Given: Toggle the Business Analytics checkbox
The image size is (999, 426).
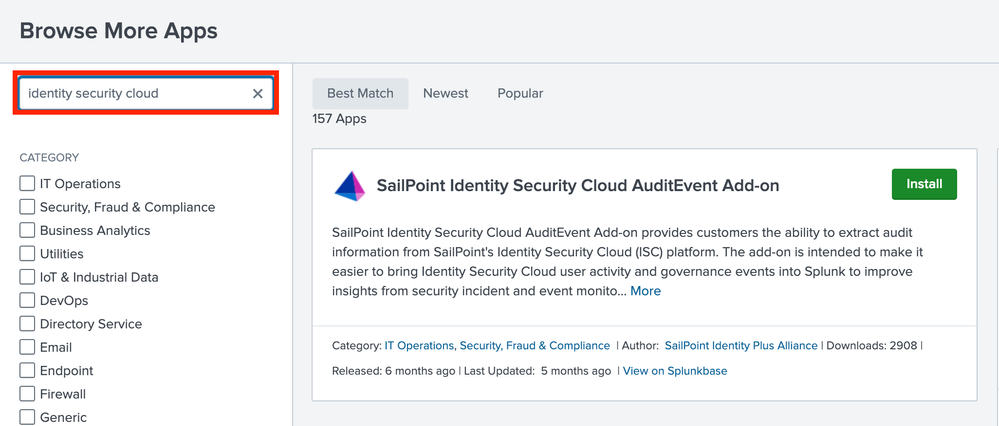Looking at the screenshot, I should point(27,230).
